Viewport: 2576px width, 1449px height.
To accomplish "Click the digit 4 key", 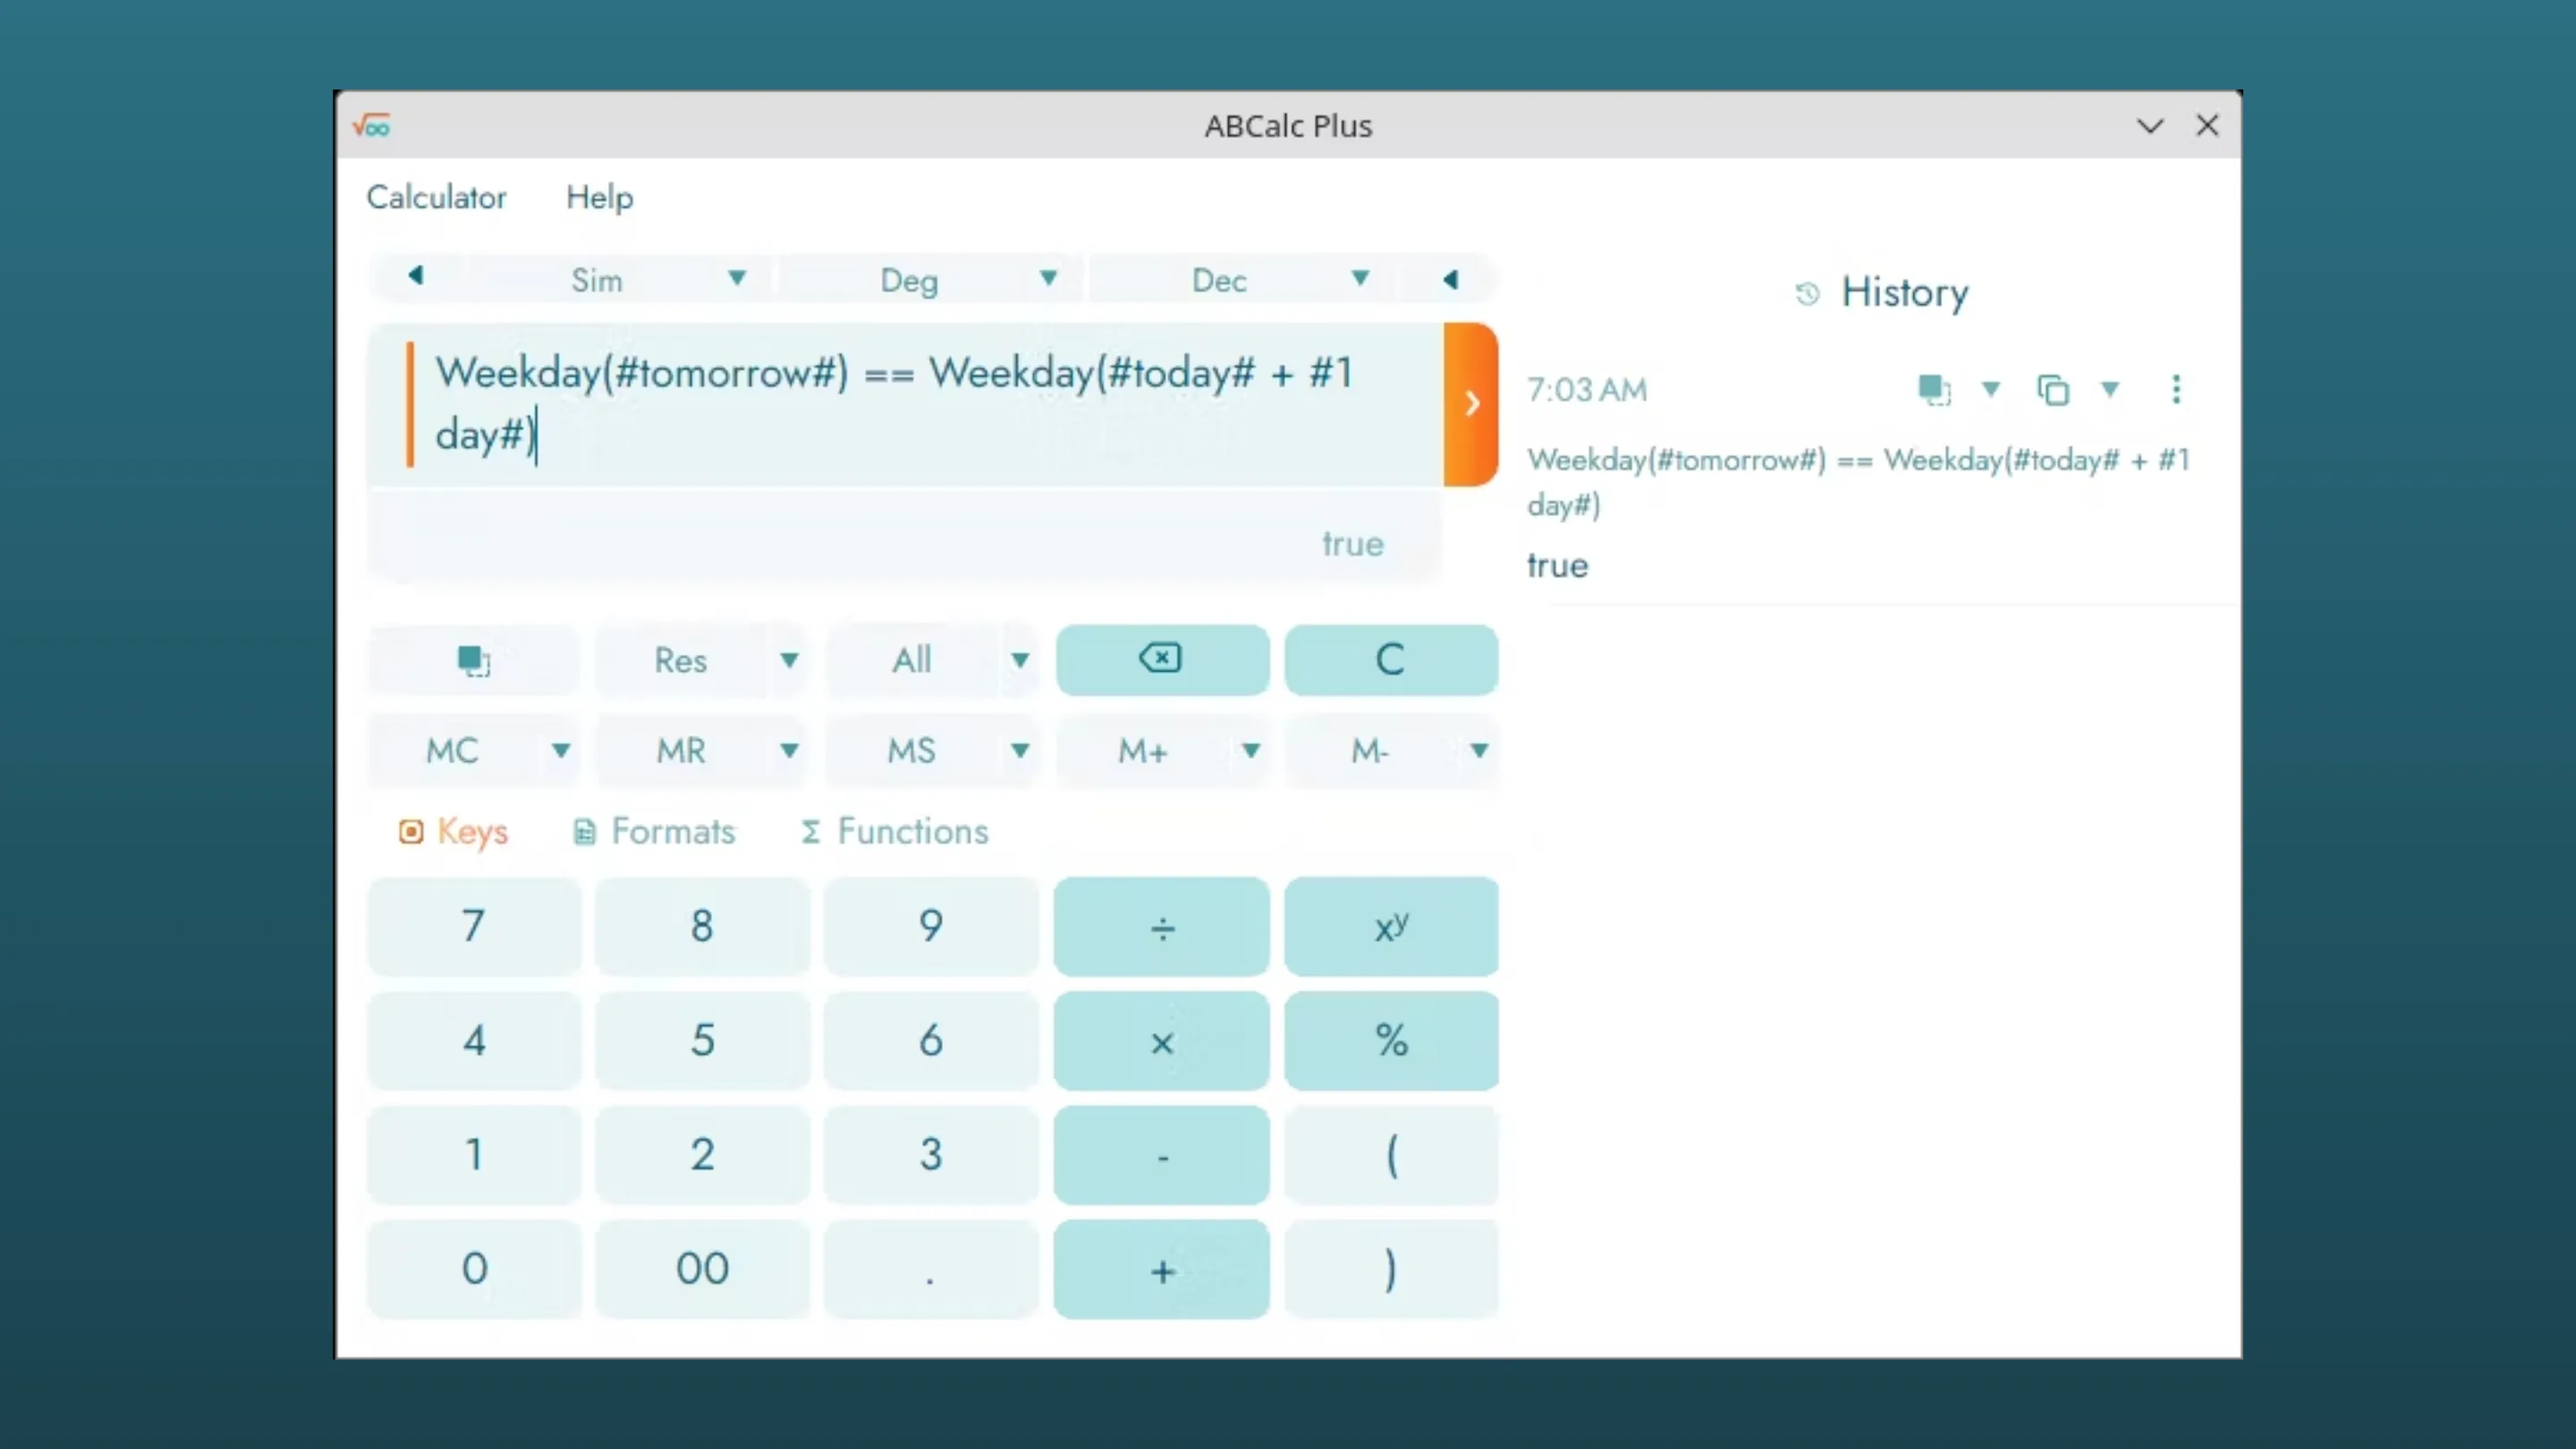I will click(474, 1041).
